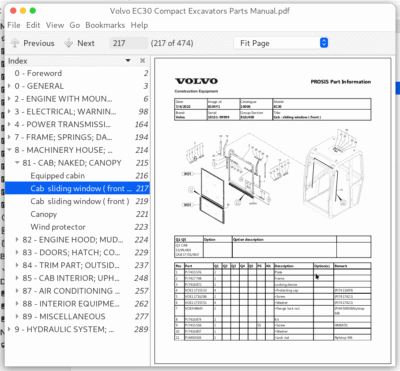Expand the 88 - INTERIOR EQUIPME... section

coord(17,304)
